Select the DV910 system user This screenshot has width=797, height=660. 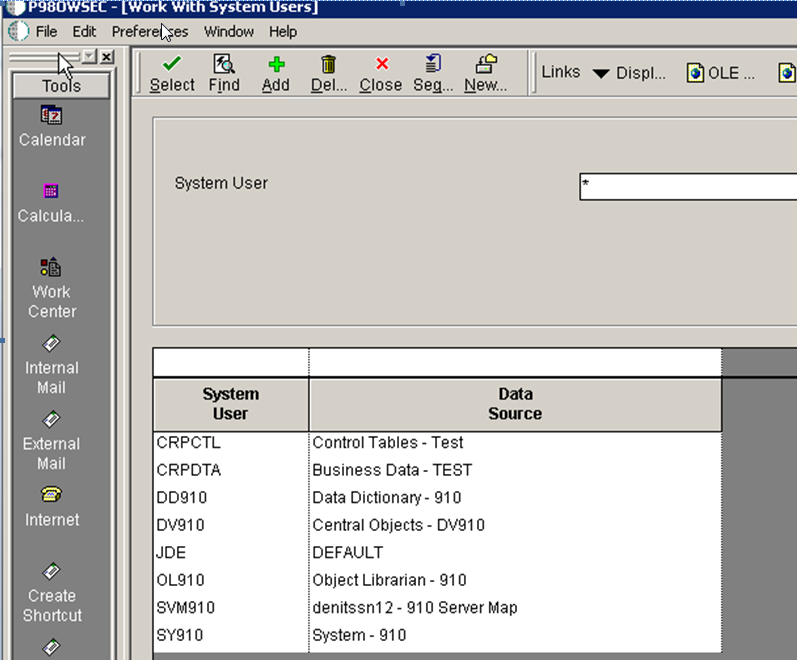tap(180, 525)
